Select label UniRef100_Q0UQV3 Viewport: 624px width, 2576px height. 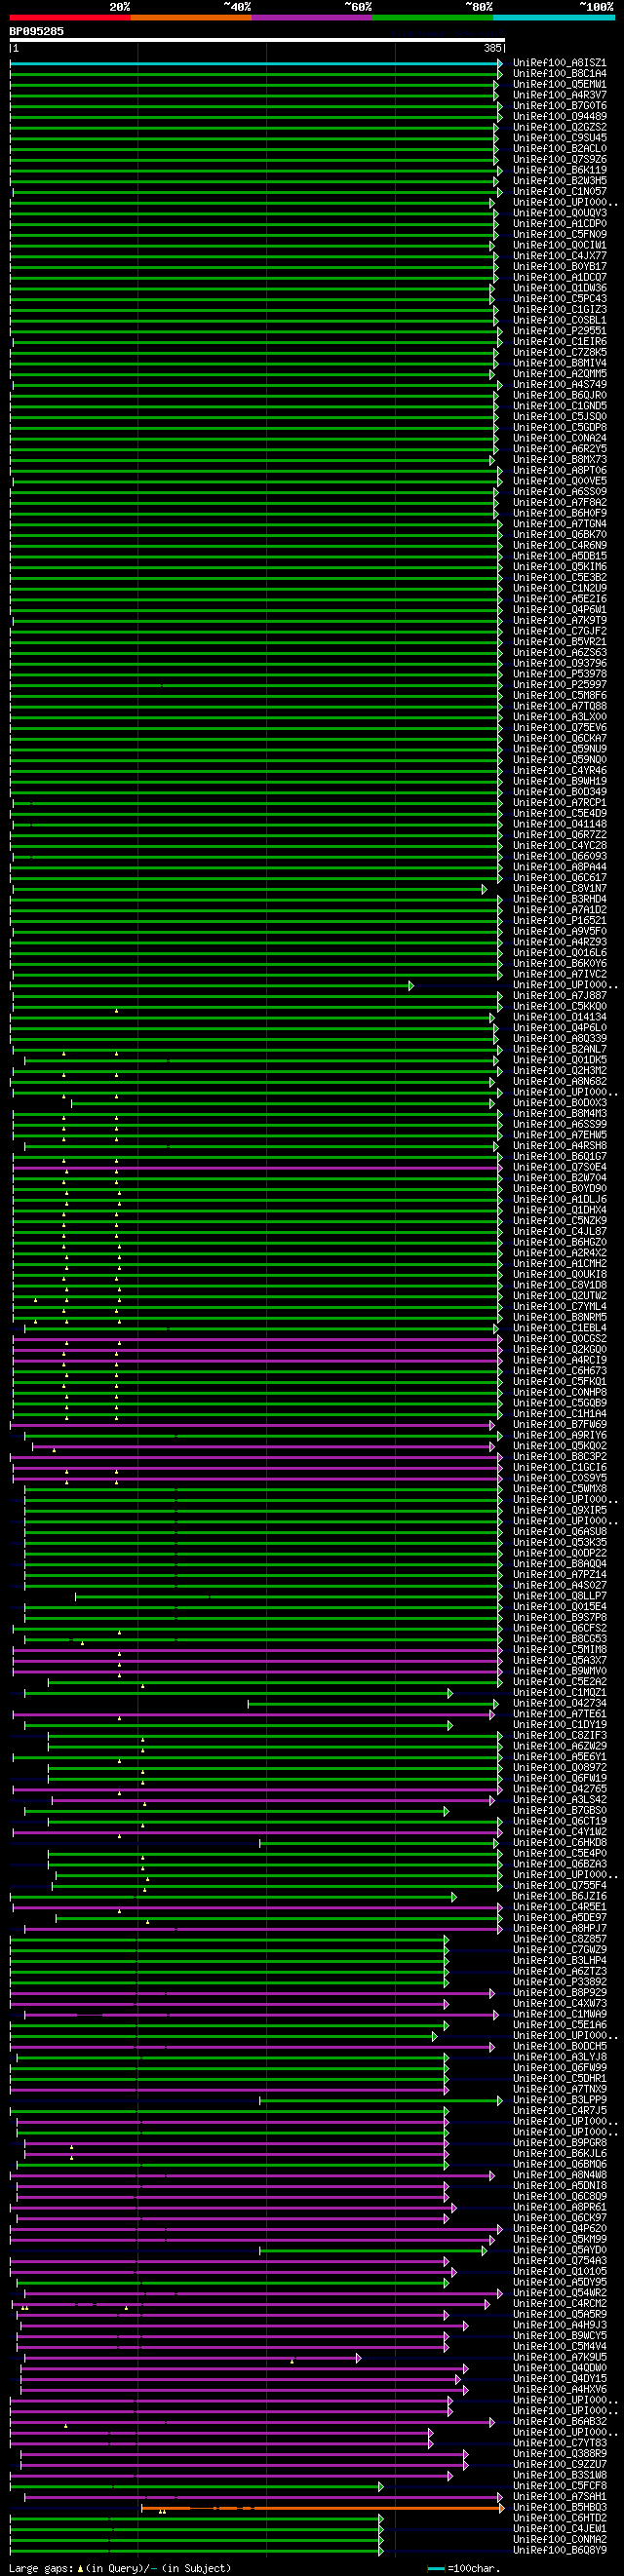click(560, 213)
